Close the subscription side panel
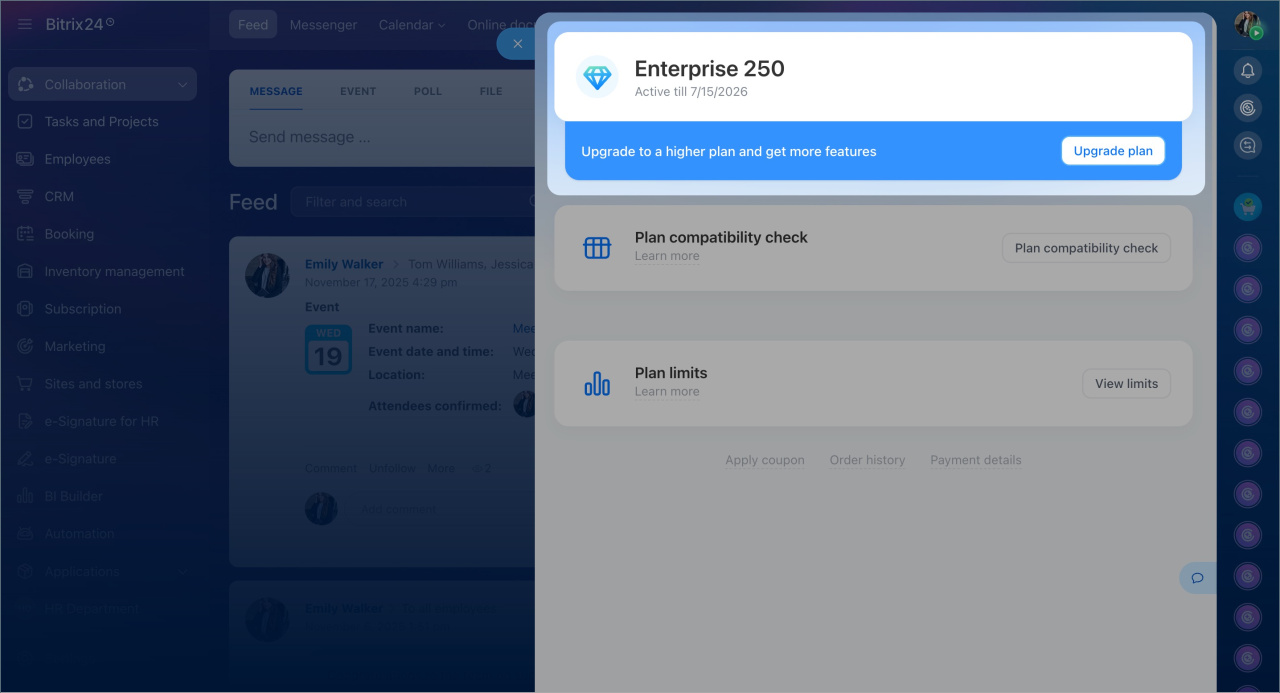1280x693 pixels. click(517, 44)
